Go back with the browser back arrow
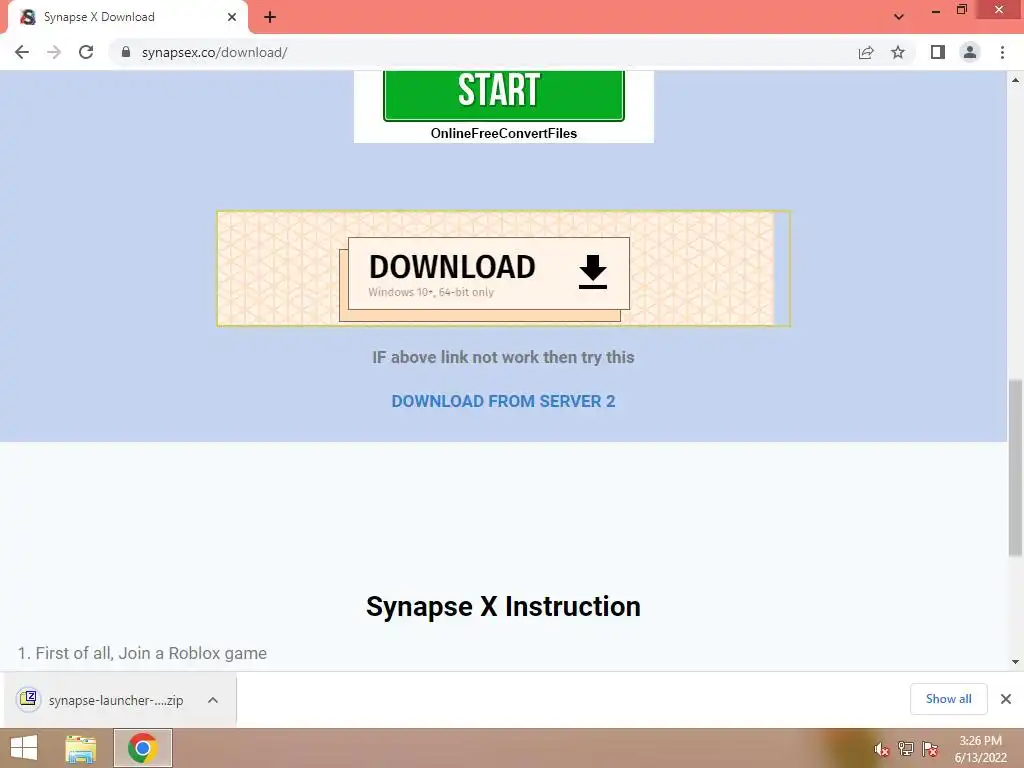 point(22,52)
